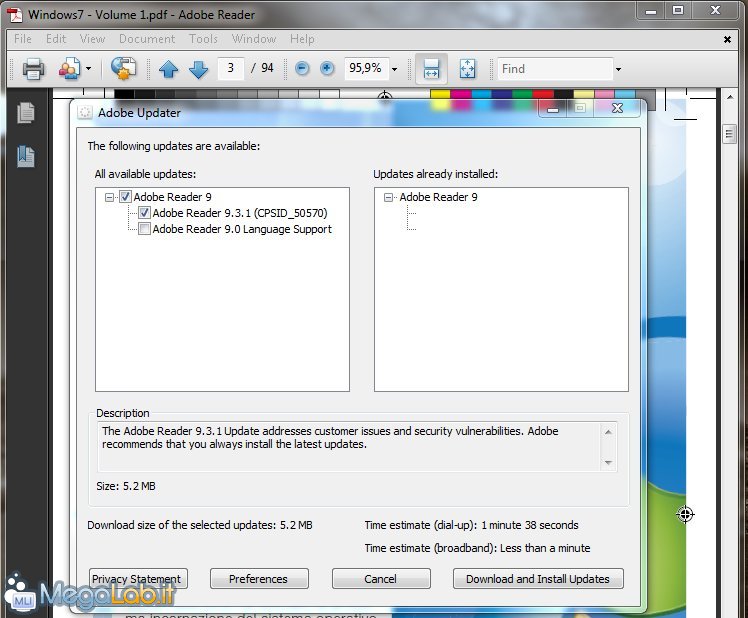The width and height of the screenshot is (748, 618).
Task: Open the Bookmarks panel in the sidebar
Action: [26, 157]
